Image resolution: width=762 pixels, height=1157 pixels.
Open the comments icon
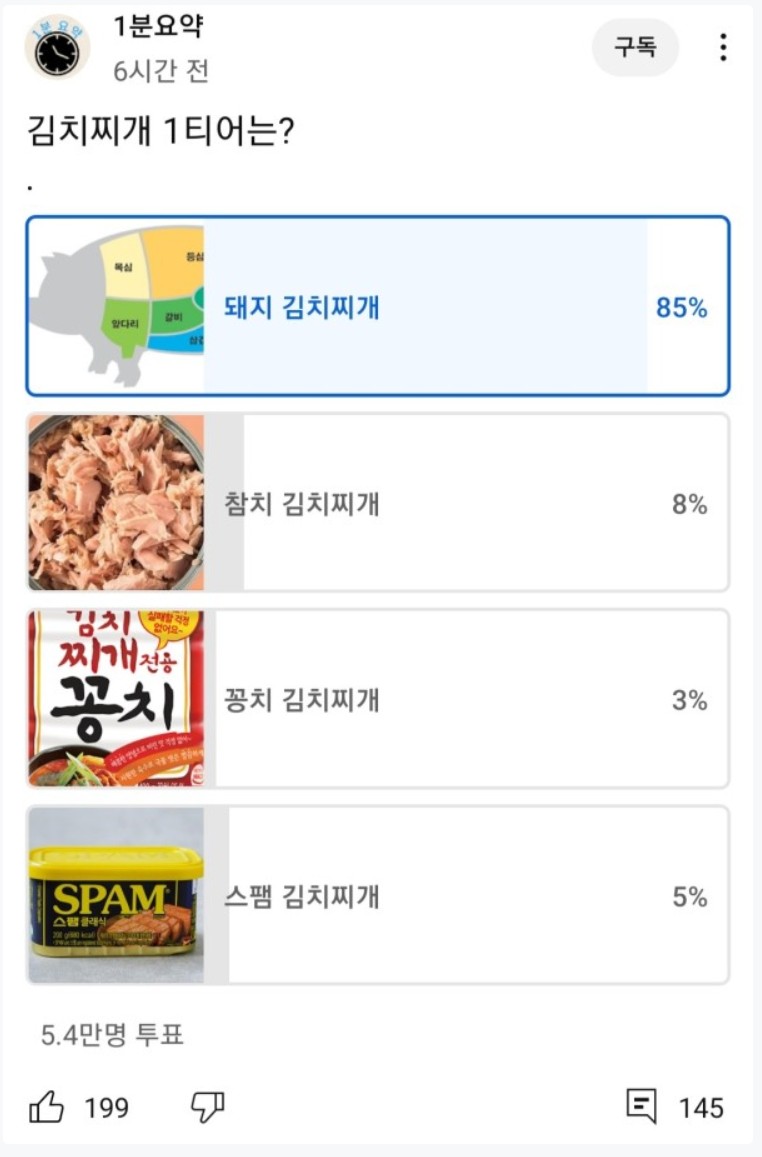(641, 1106)
